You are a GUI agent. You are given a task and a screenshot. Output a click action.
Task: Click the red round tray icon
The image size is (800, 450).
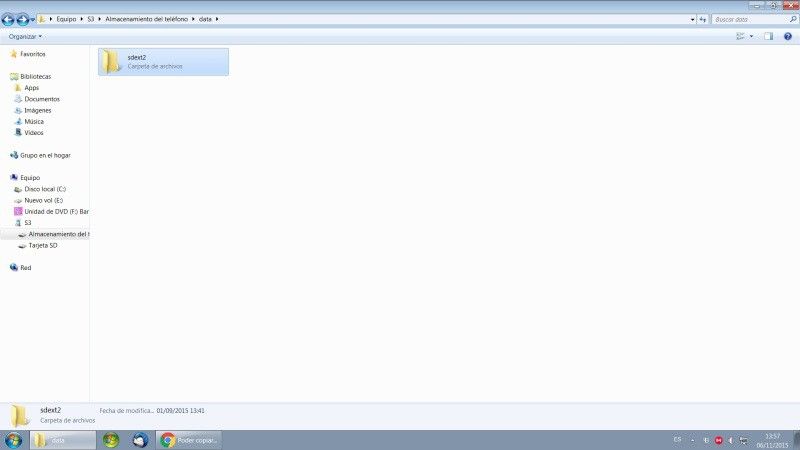(x=718, y=440)
